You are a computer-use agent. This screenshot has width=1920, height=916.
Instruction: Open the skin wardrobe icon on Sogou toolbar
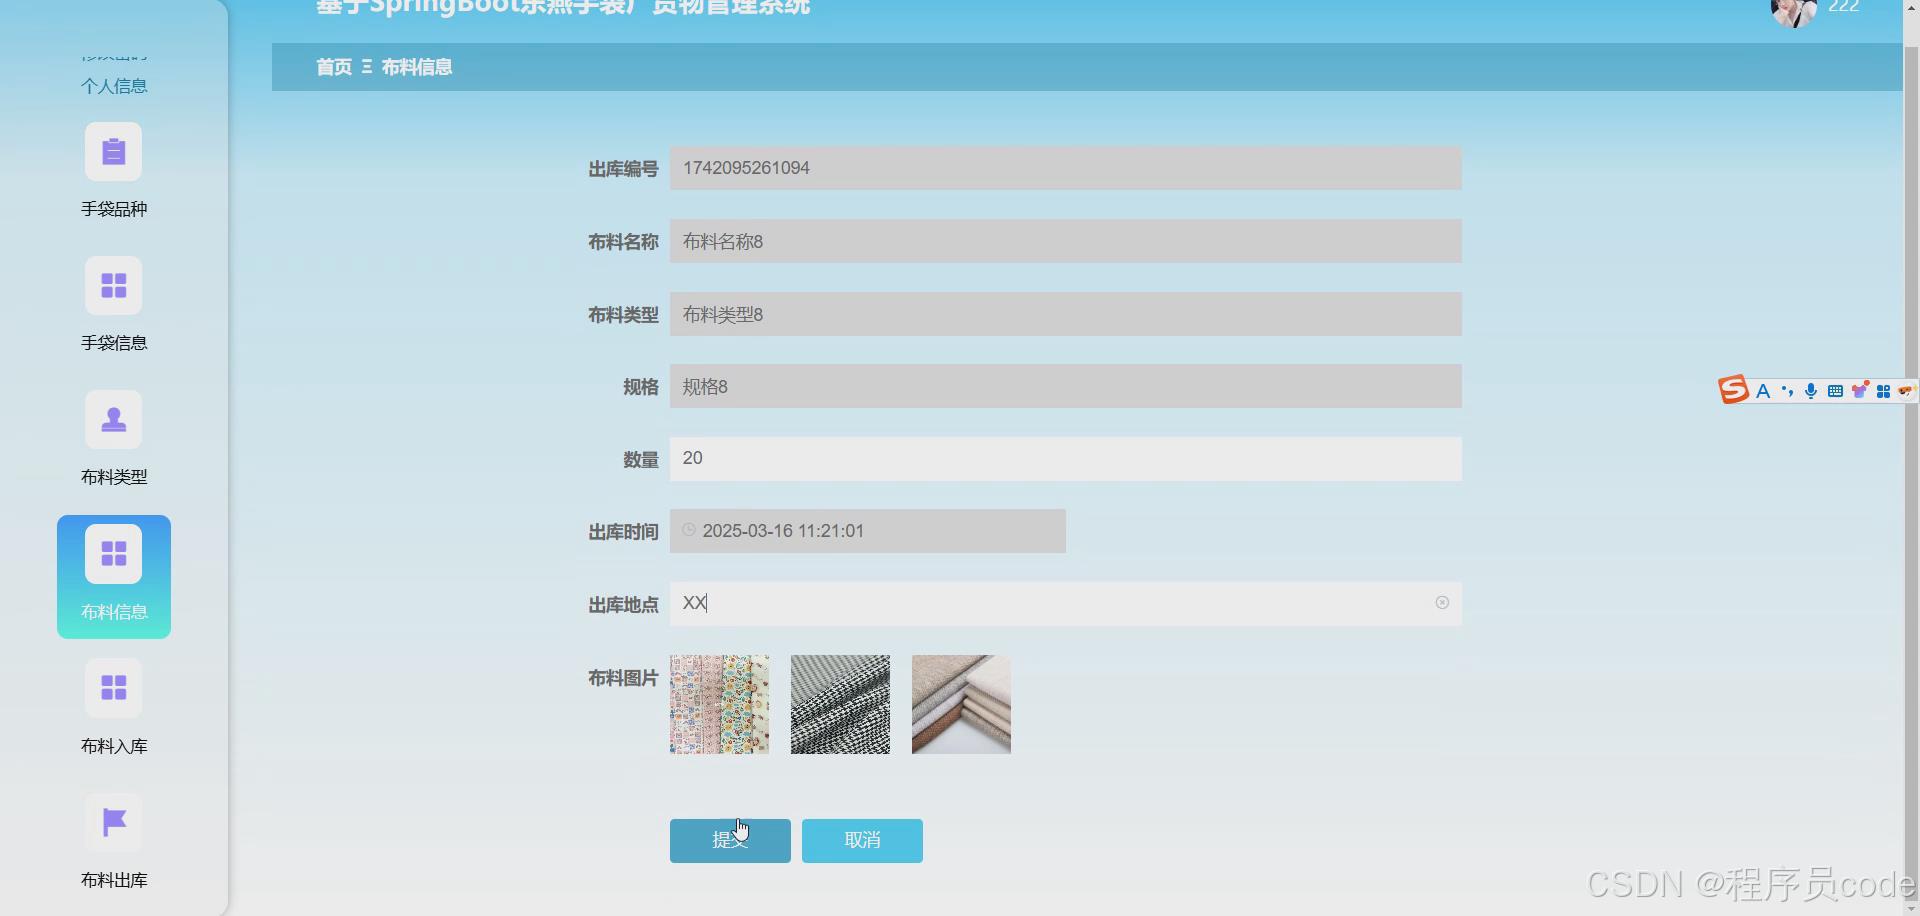point(1860,390)
